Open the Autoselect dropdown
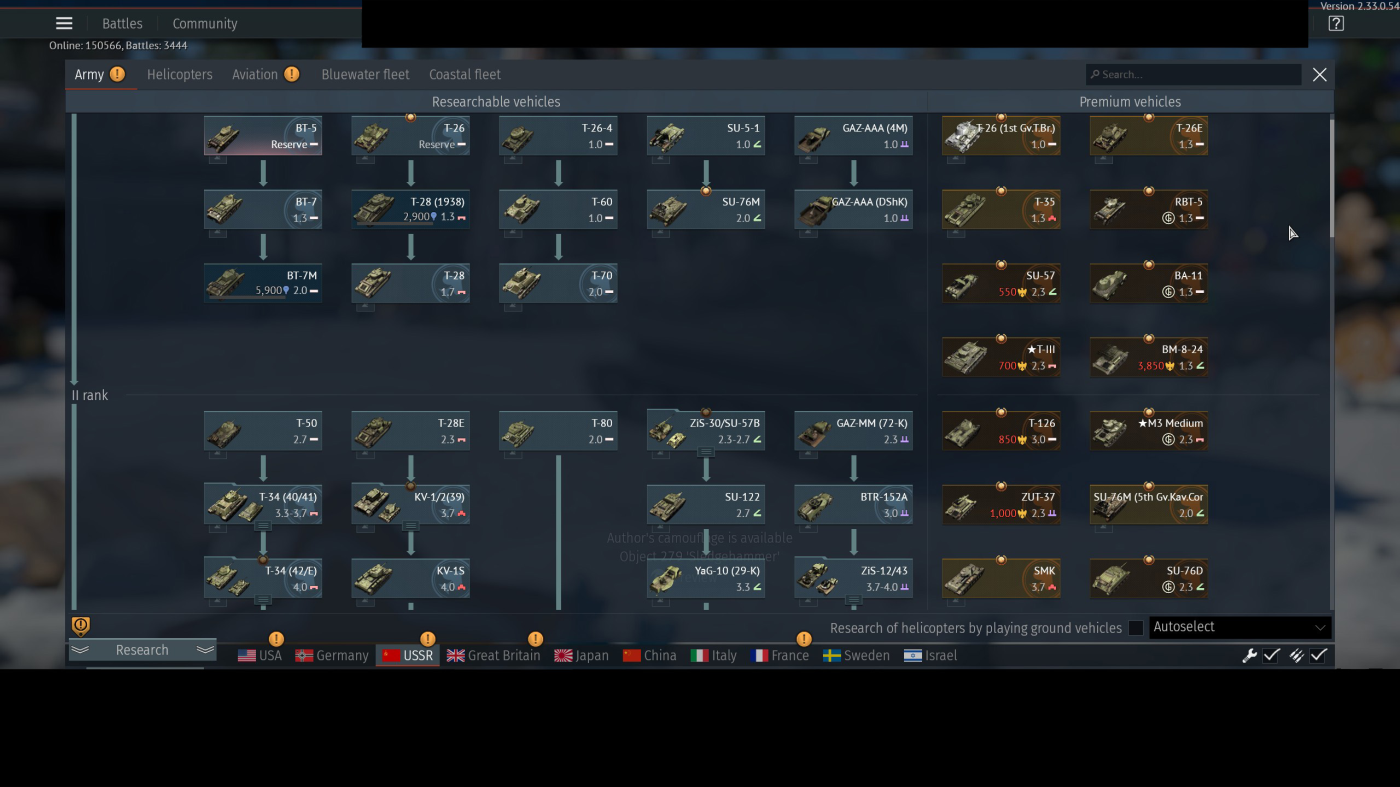Image resolution: width=1400 pixels, height=787 pixels. pyautogui.click(x=1240, y=627)
